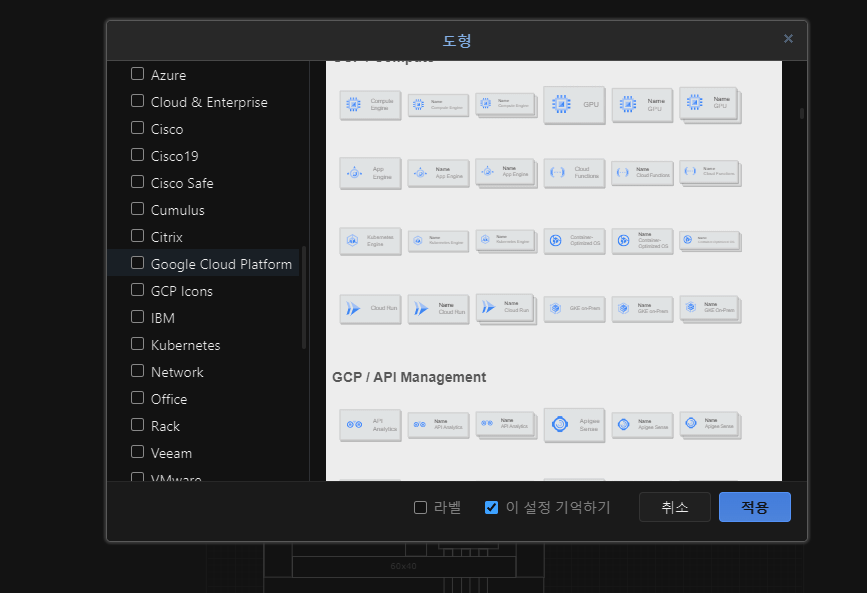
Task: Select the API Analytics card without Name label
Action: [370, 425]
